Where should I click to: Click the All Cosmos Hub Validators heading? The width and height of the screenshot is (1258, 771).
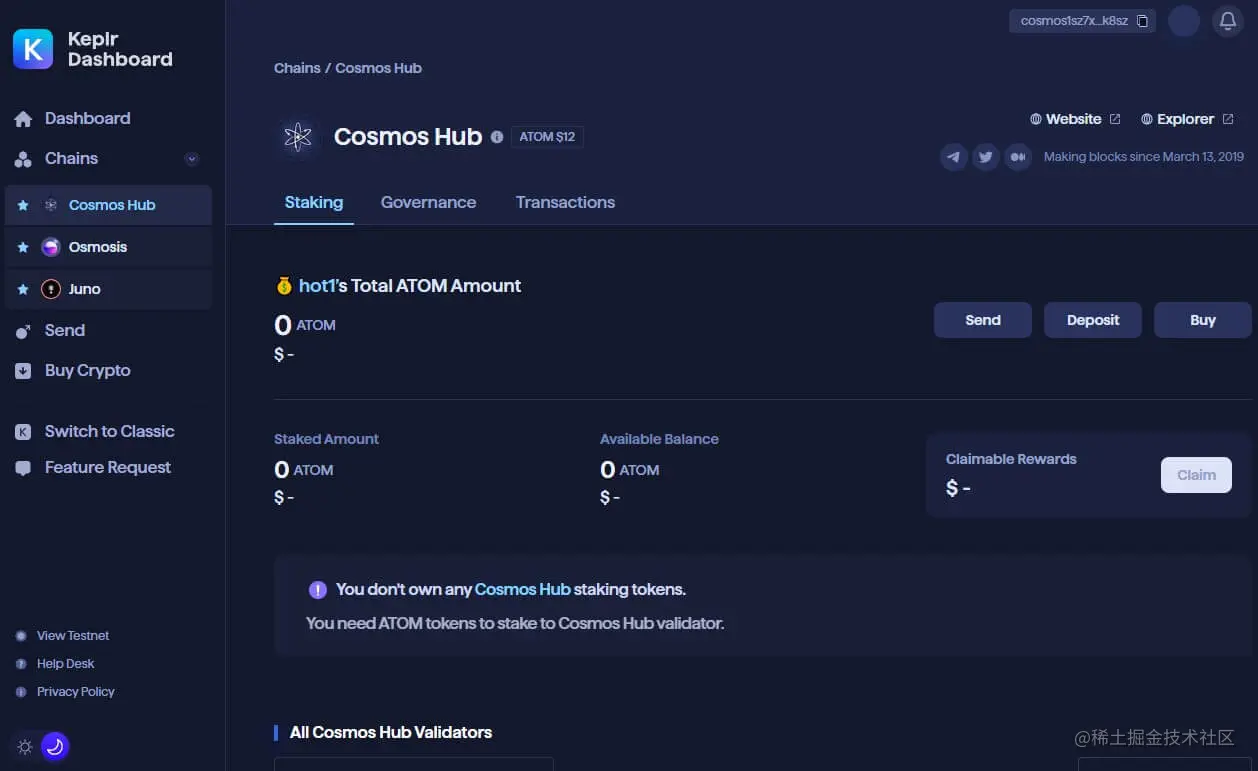pyautogui.click(x=391, y=732)
